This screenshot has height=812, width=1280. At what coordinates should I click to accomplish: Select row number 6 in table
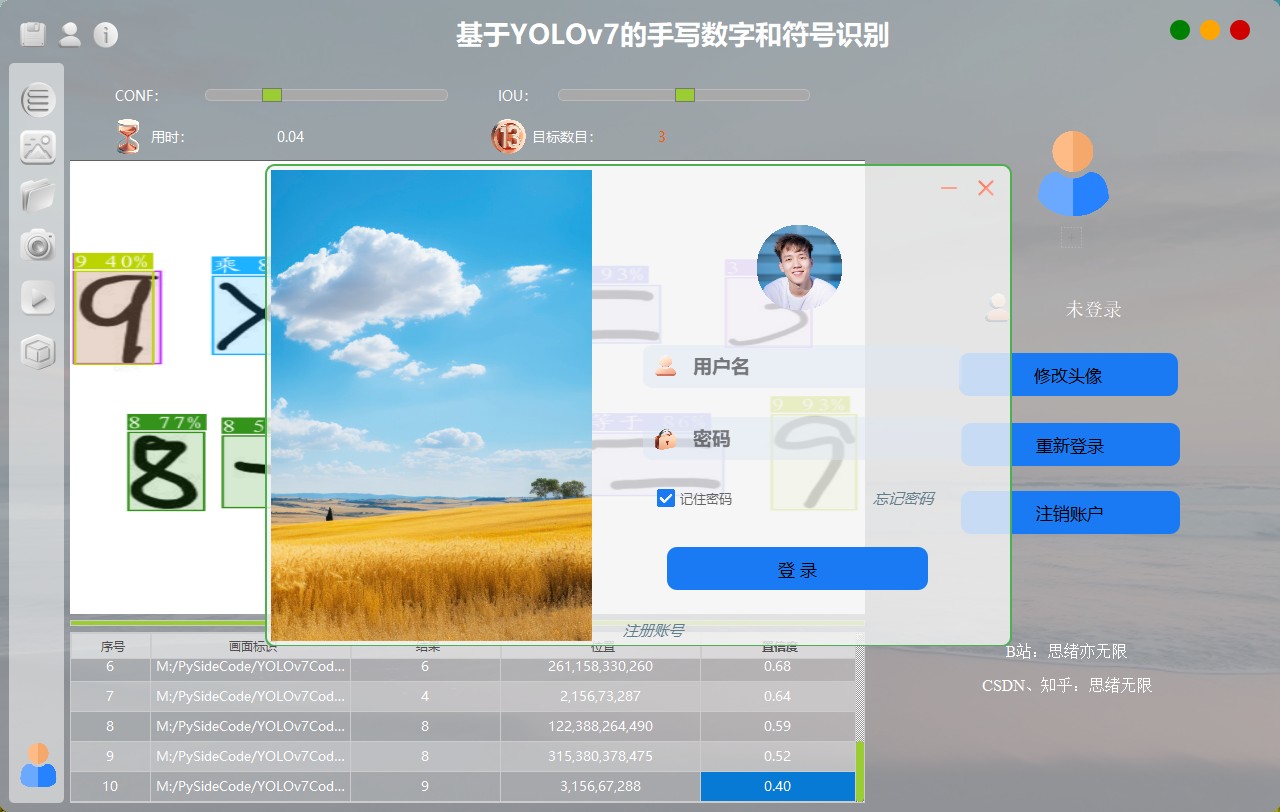(x=111, y=666)
